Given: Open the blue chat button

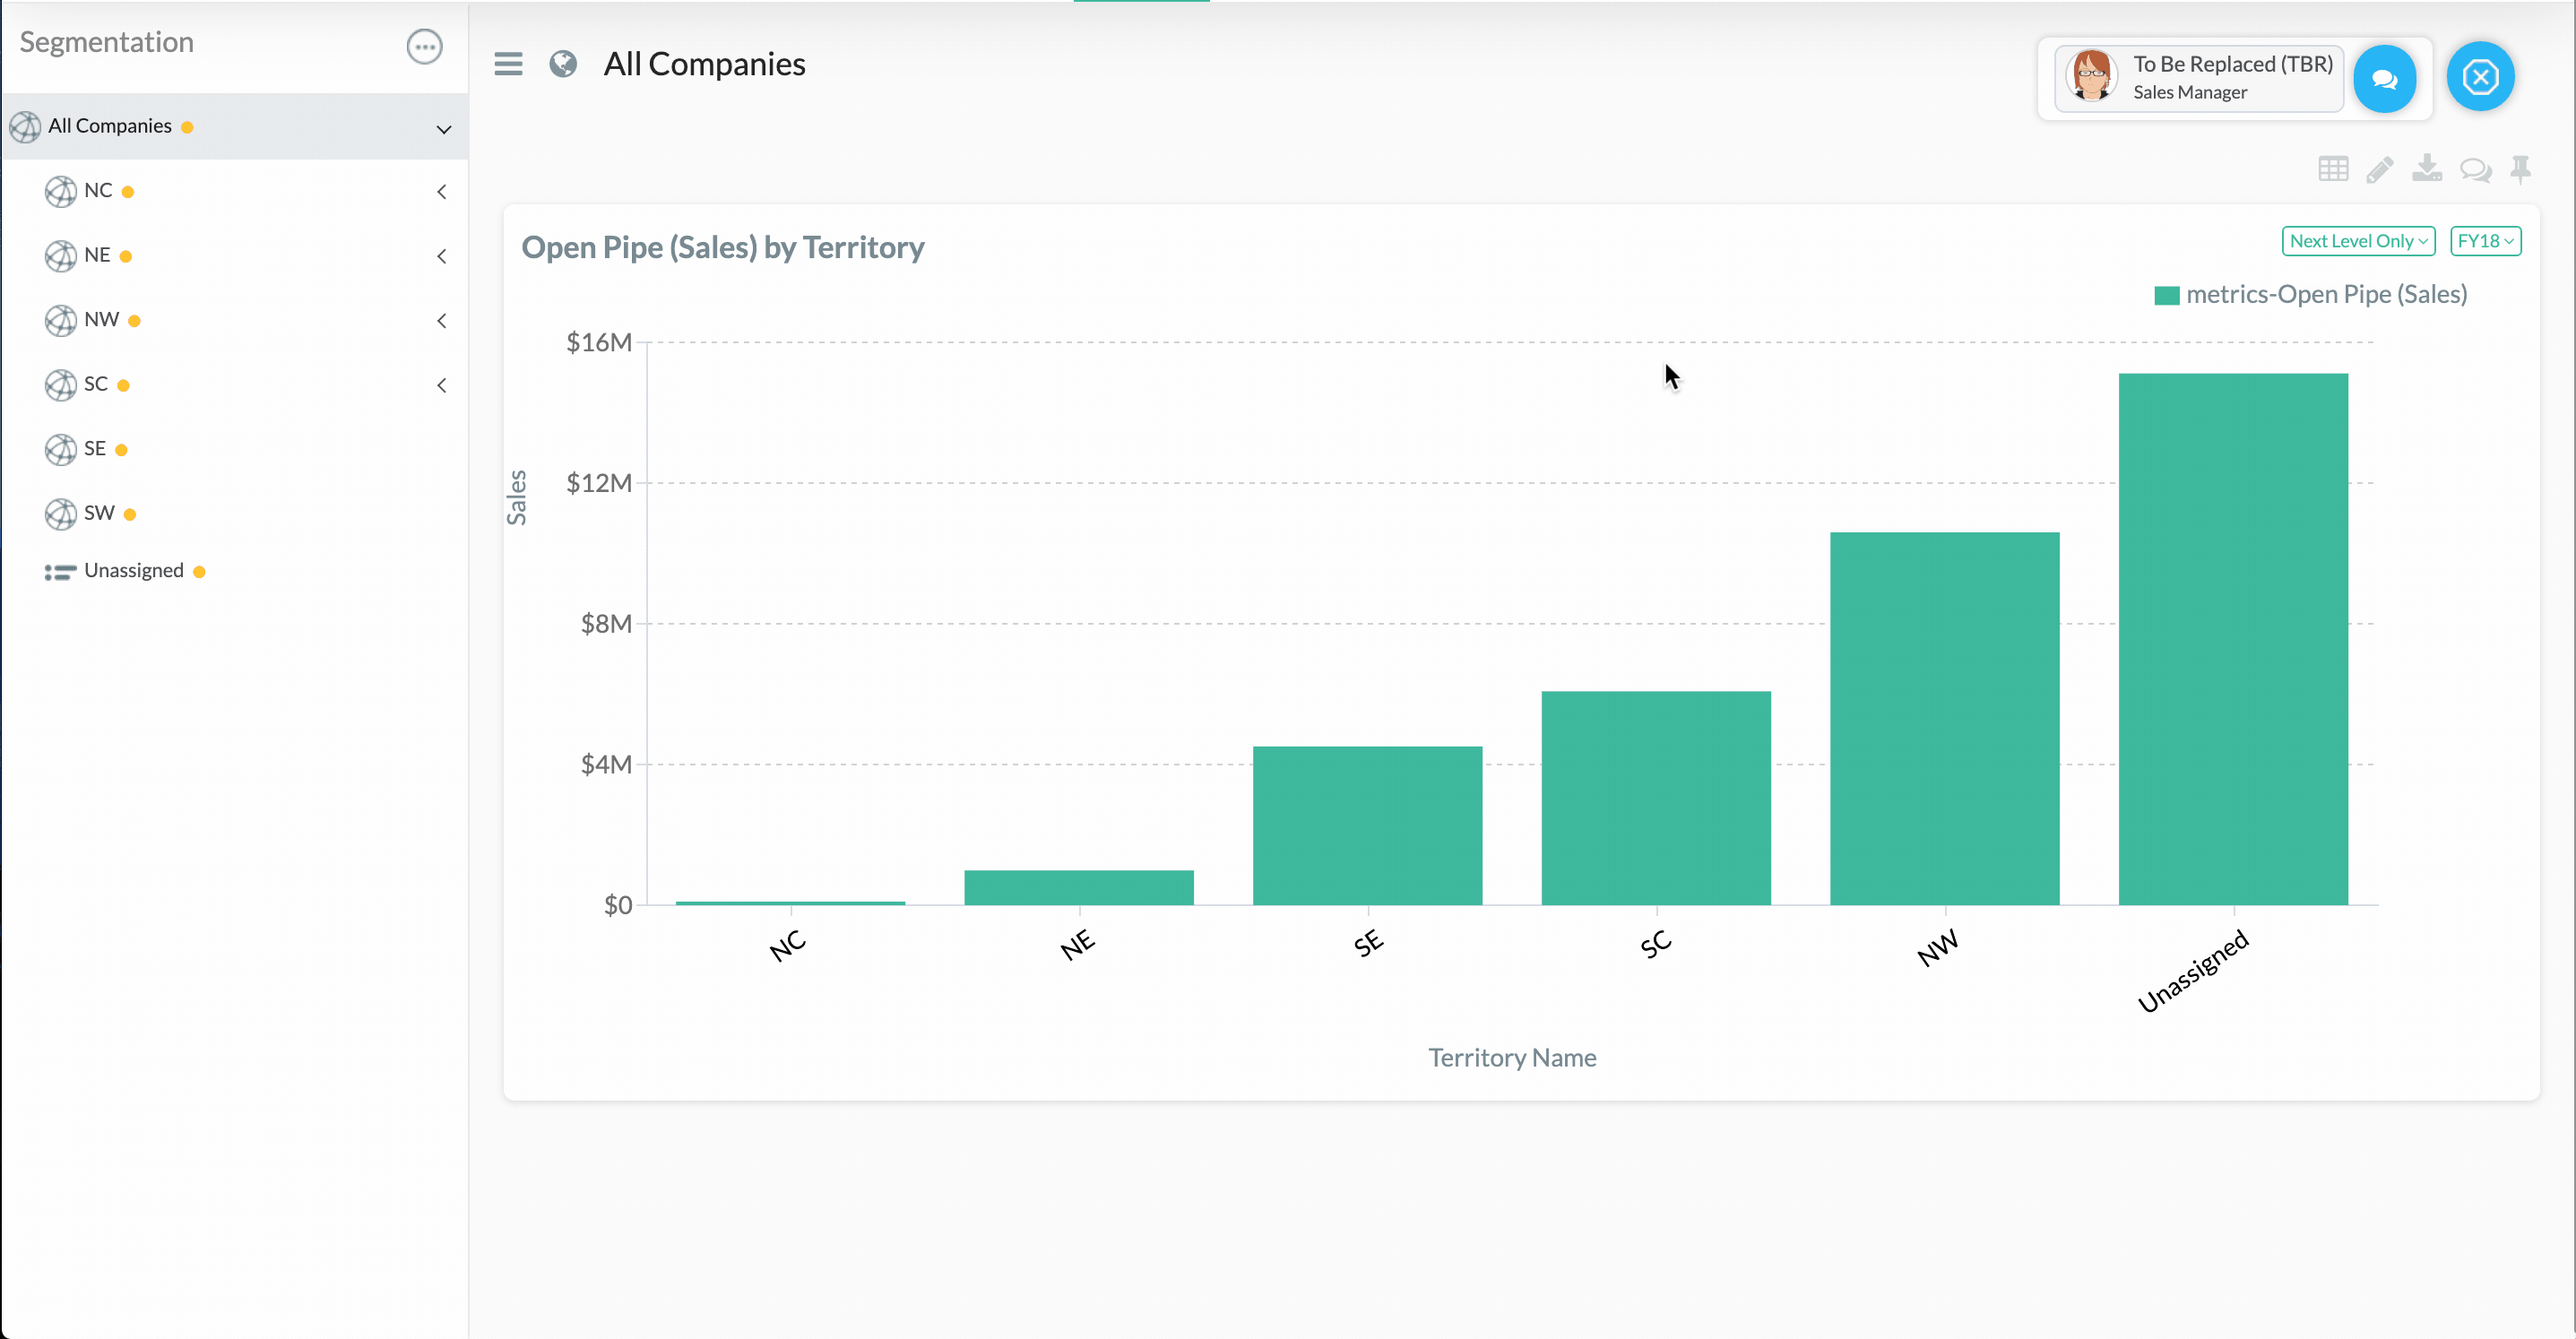Looking at the screenshot, I should click(2384, 79).
